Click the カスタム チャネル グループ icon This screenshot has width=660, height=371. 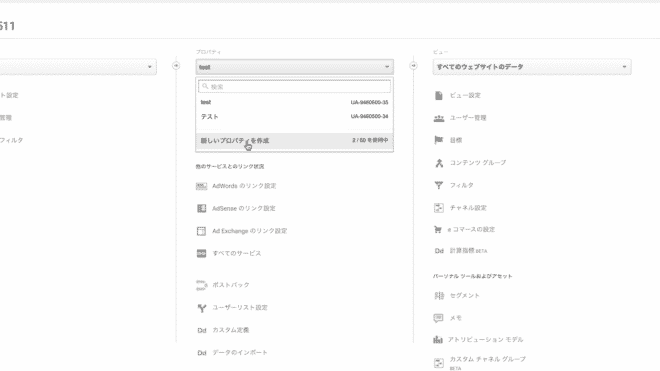tap(439, 363)
